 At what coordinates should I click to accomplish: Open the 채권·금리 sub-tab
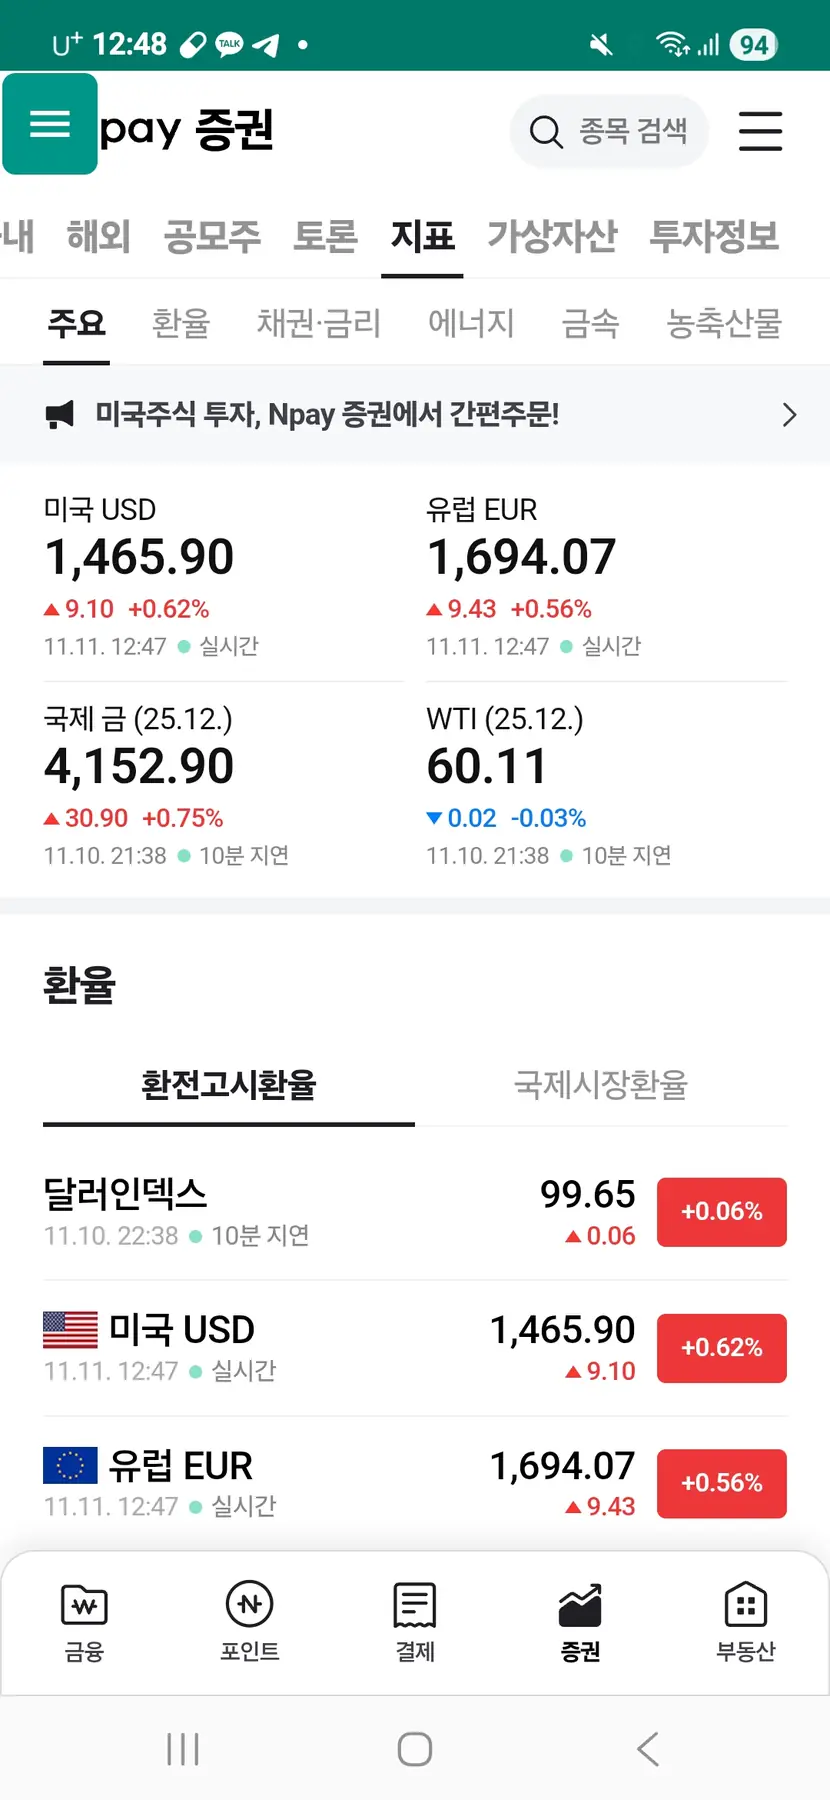[319, 323]
